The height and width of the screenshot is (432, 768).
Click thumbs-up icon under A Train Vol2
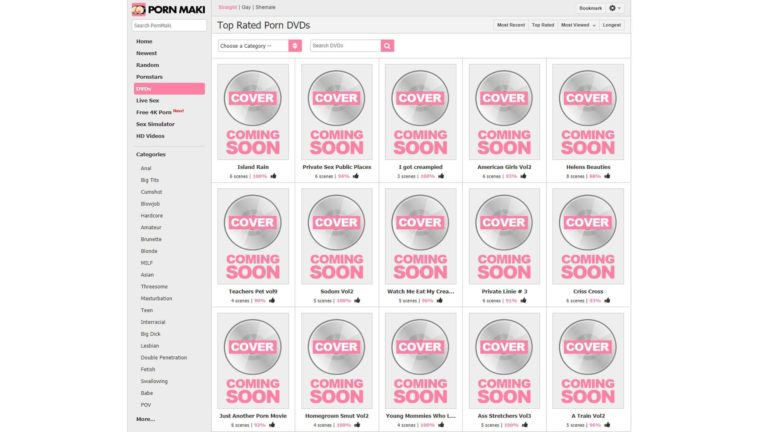607,424
